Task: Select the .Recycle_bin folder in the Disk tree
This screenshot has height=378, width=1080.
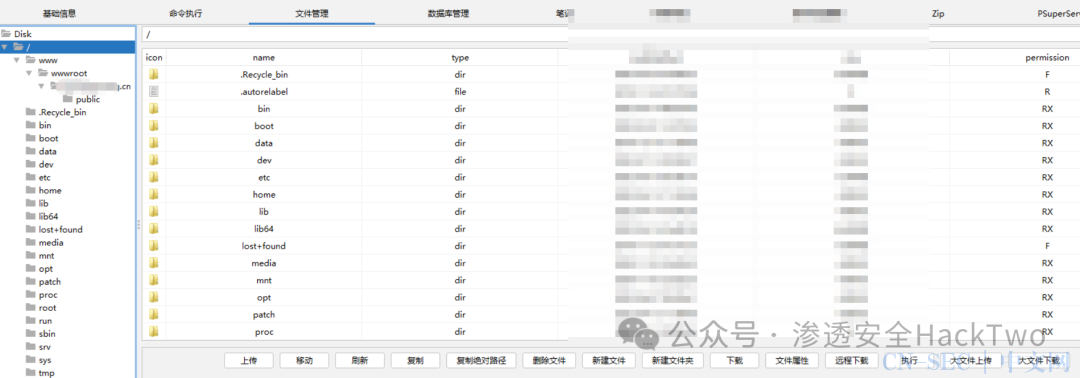Action: tap(63, 112)
